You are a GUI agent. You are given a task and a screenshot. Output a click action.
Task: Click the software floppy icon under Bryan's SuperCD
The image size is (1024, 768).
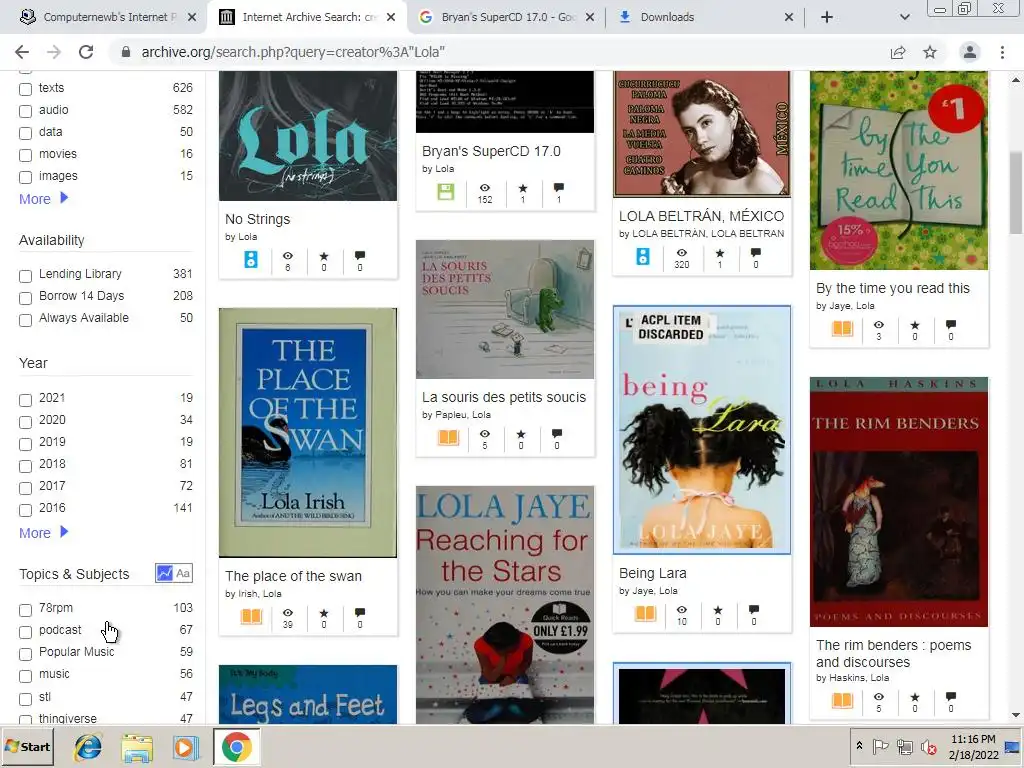(x=445, y=191)
